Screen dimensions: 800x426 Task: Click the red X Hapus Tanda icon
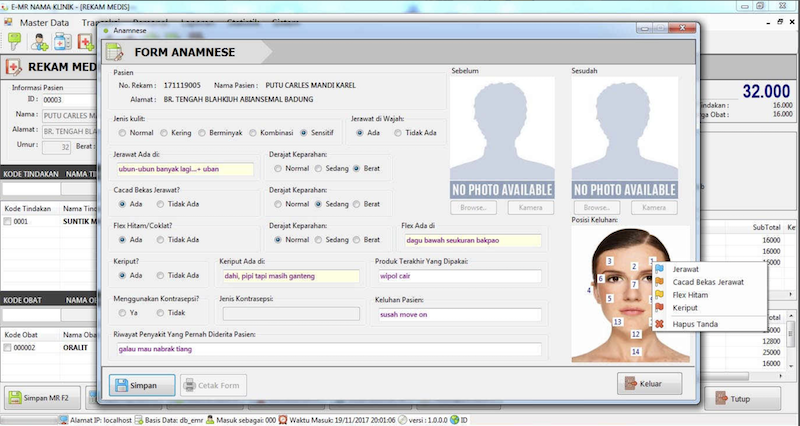coord(659,323)
